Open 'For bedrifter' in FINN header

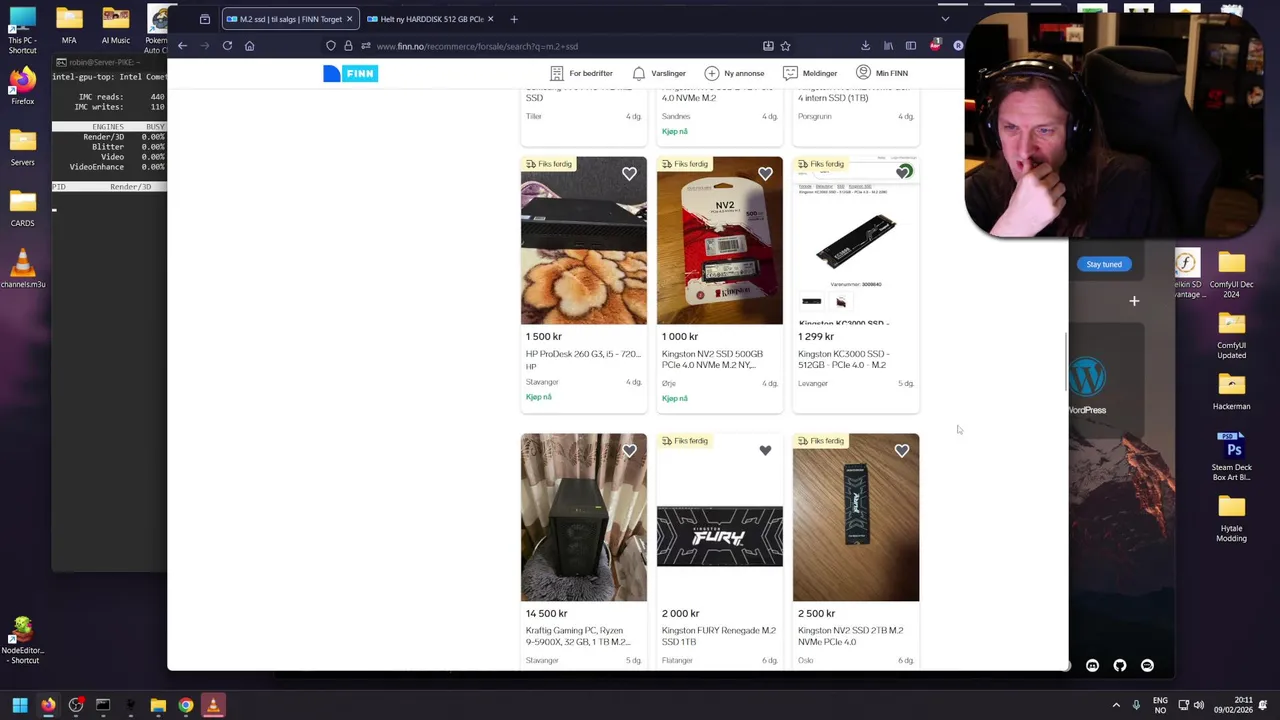pyautogui.click(x=581, y=73)
